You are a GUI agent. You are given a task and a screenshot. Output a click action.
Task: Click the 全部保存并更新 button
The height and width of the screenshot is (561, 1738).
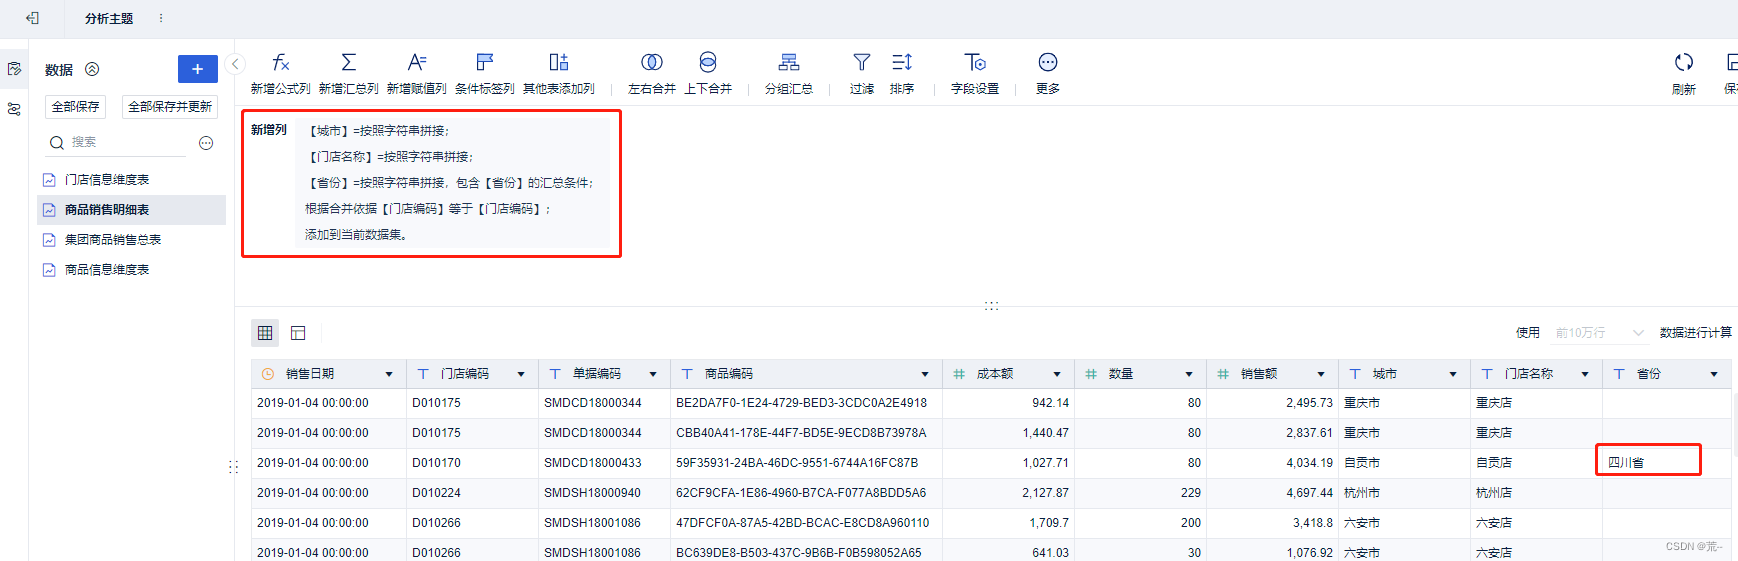170,107
